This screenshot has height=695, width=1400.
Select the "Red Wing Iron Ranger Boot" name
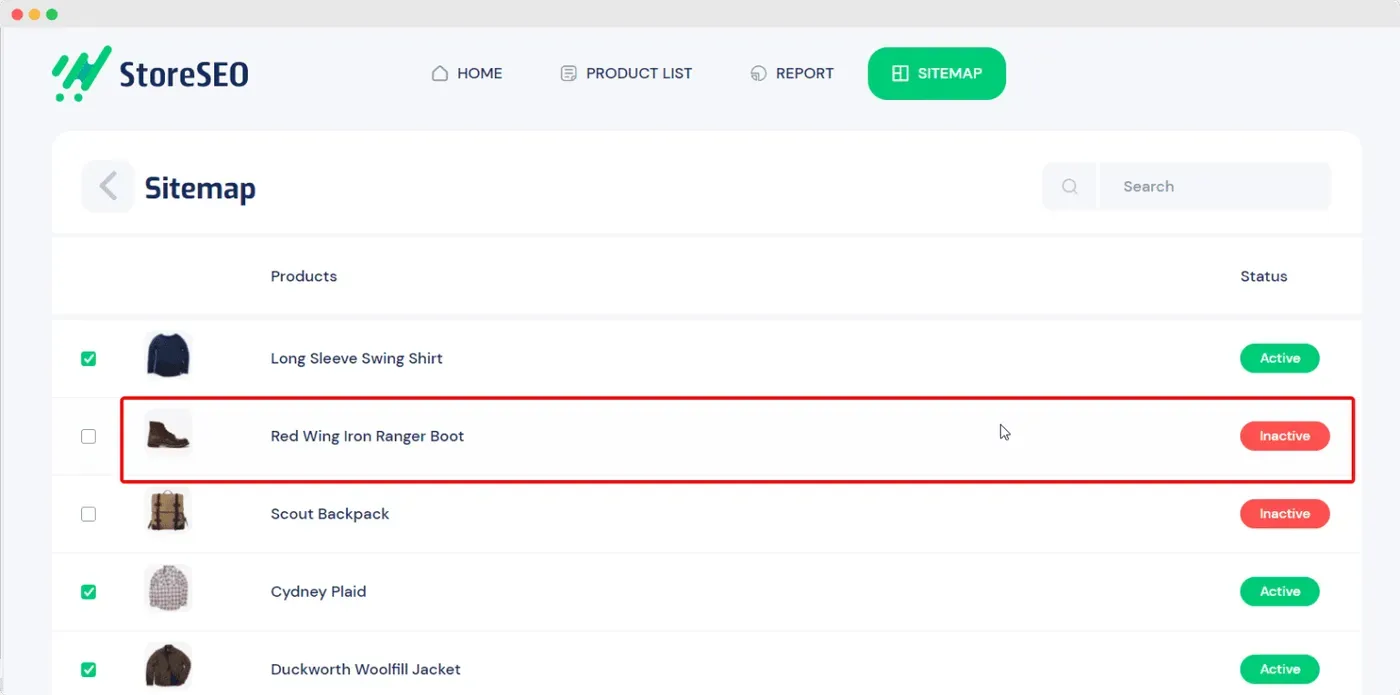(368, 436)
